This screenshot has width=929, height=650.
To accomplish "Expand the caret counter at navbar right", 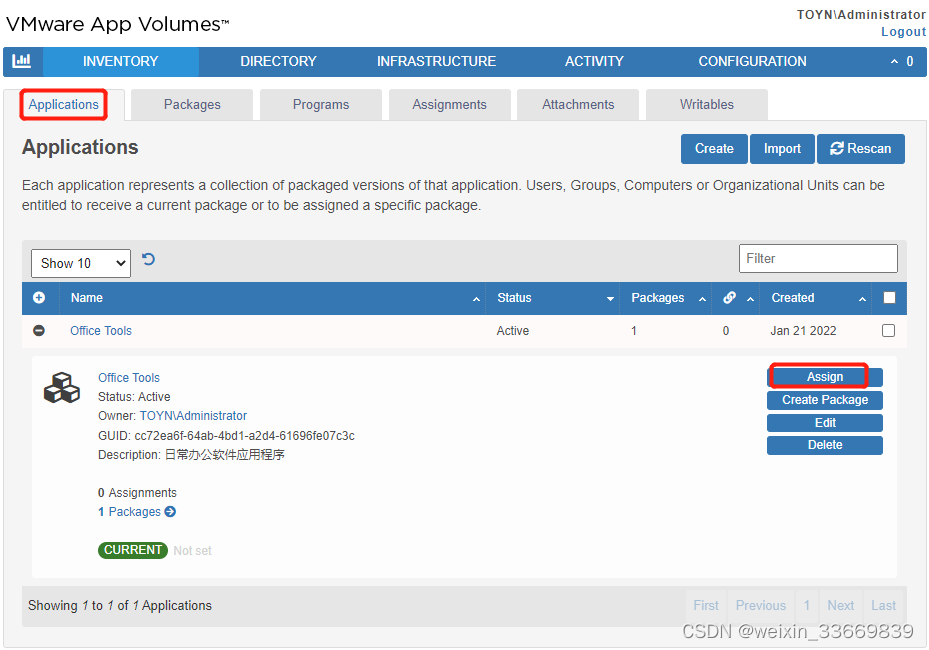I will [902, 61].
